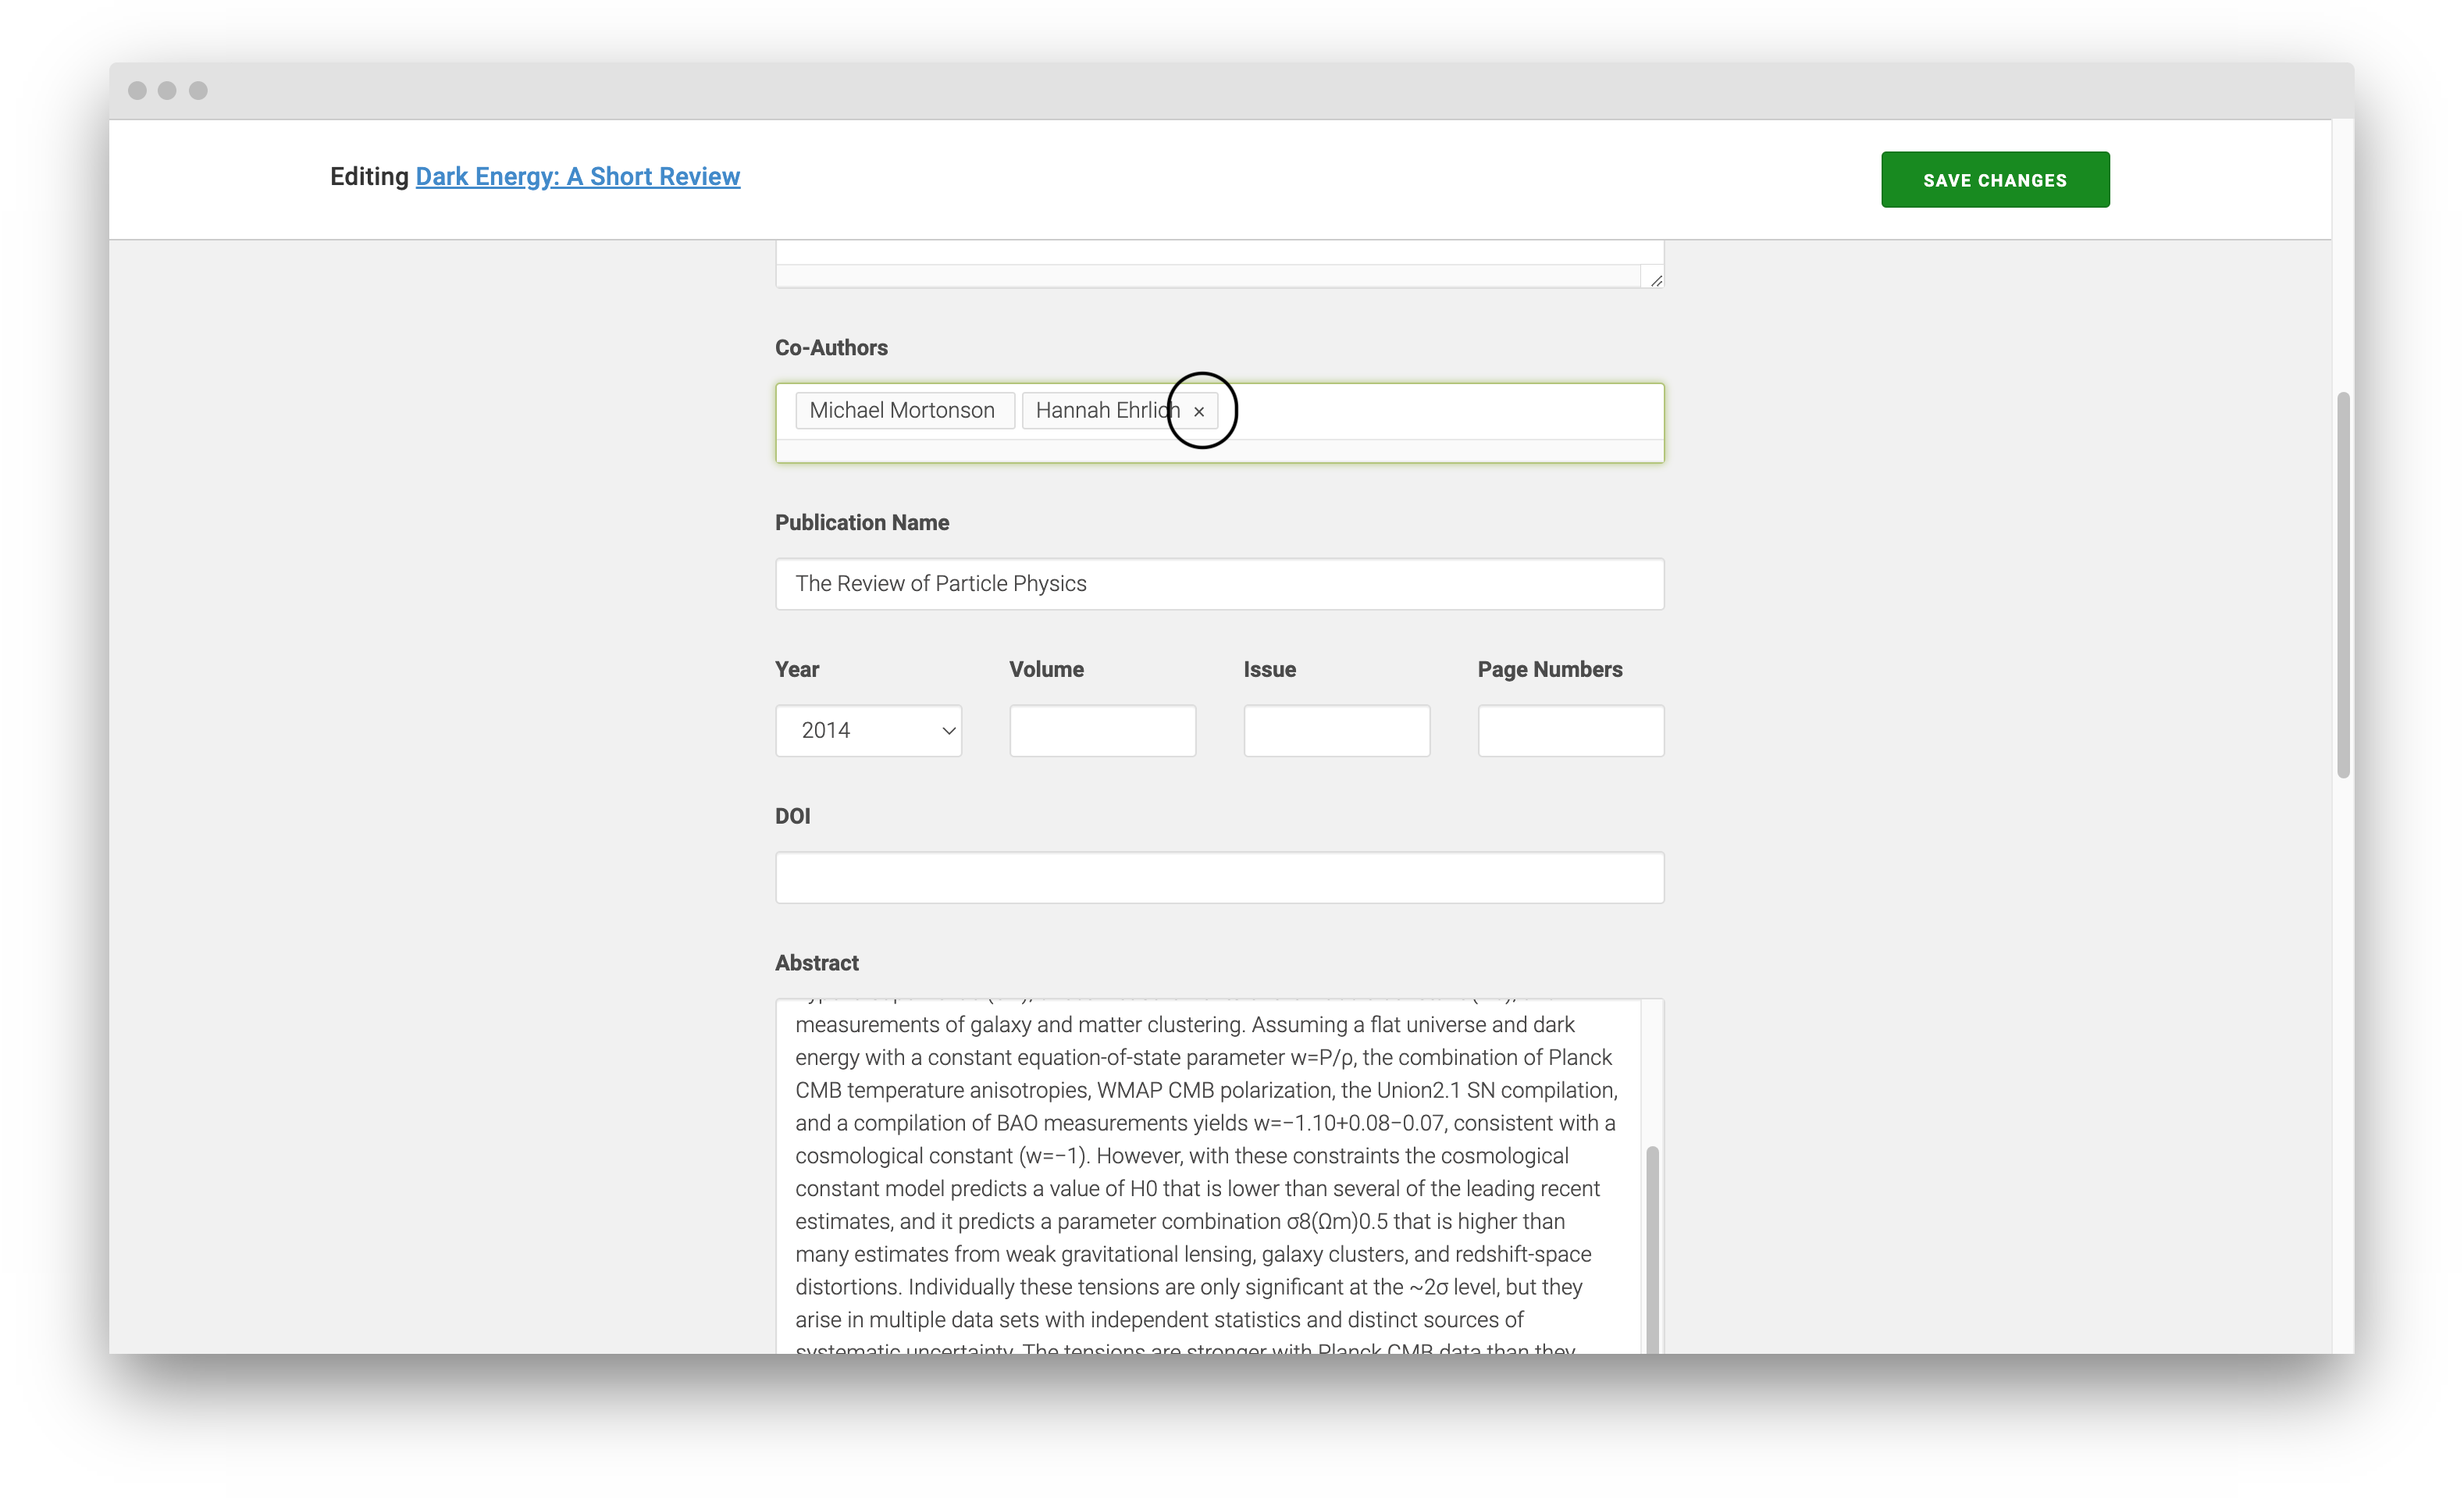The height and width of the screenshot is (1510, 2464).
Task: Click the yellow minimize dot in window corner
Action: pyautogui.click(x=167, y=90)
